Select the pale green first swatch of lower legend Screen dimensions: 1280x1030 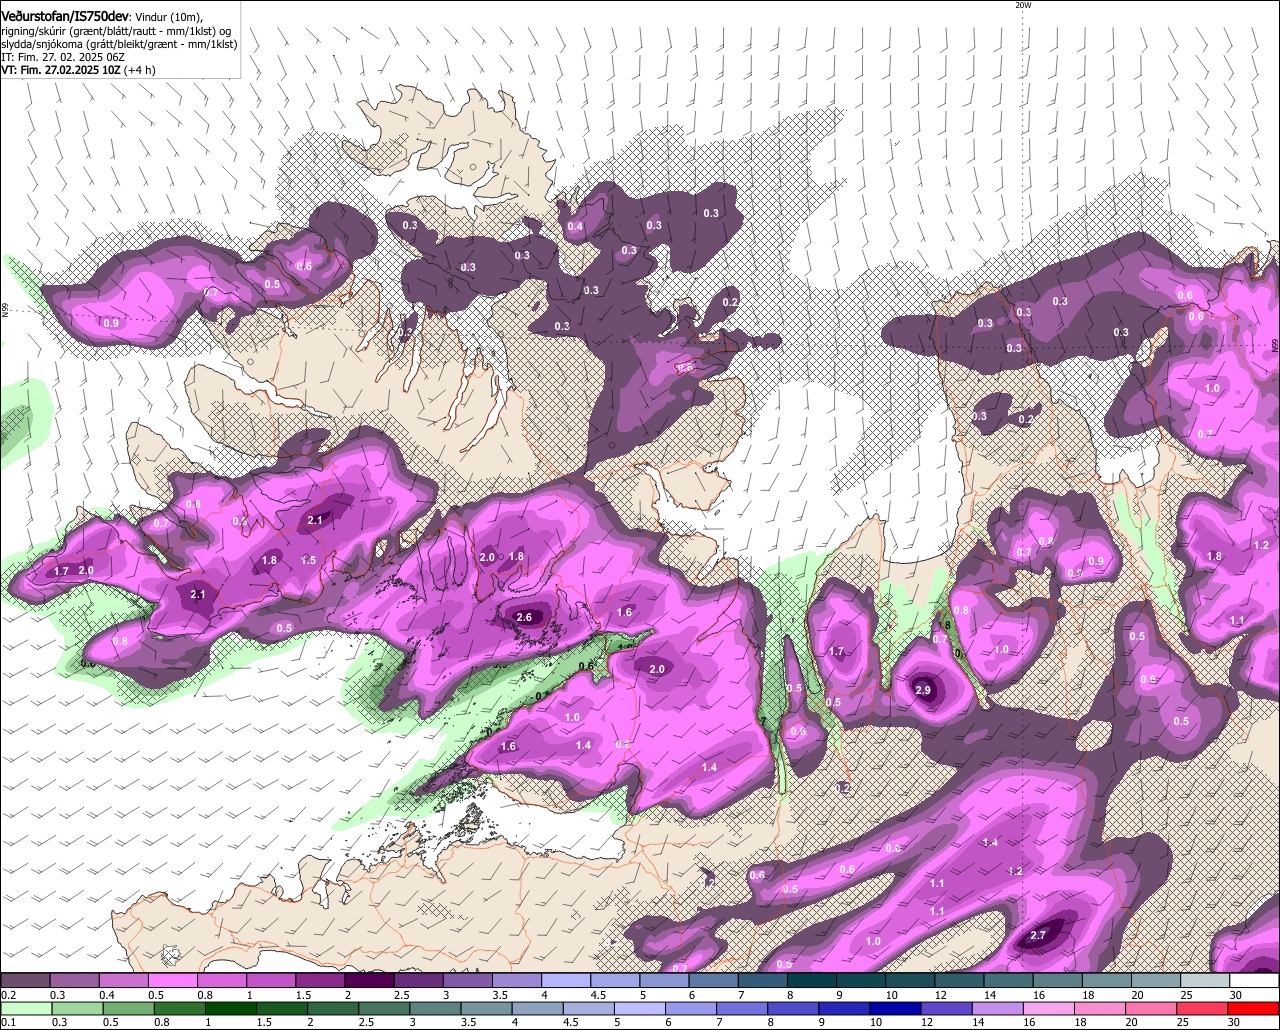point(25,1010)
